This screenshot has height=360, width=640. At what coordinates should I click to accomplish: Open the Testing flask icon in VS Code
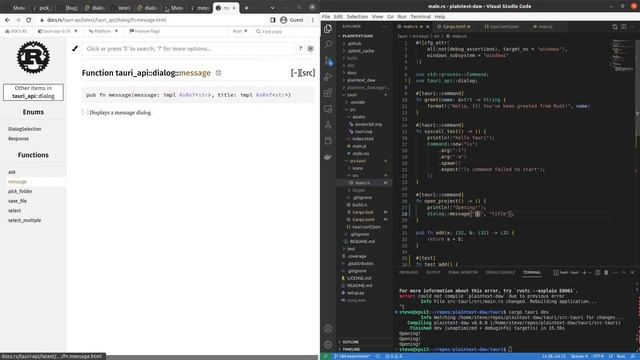click(x=328, y=125)
